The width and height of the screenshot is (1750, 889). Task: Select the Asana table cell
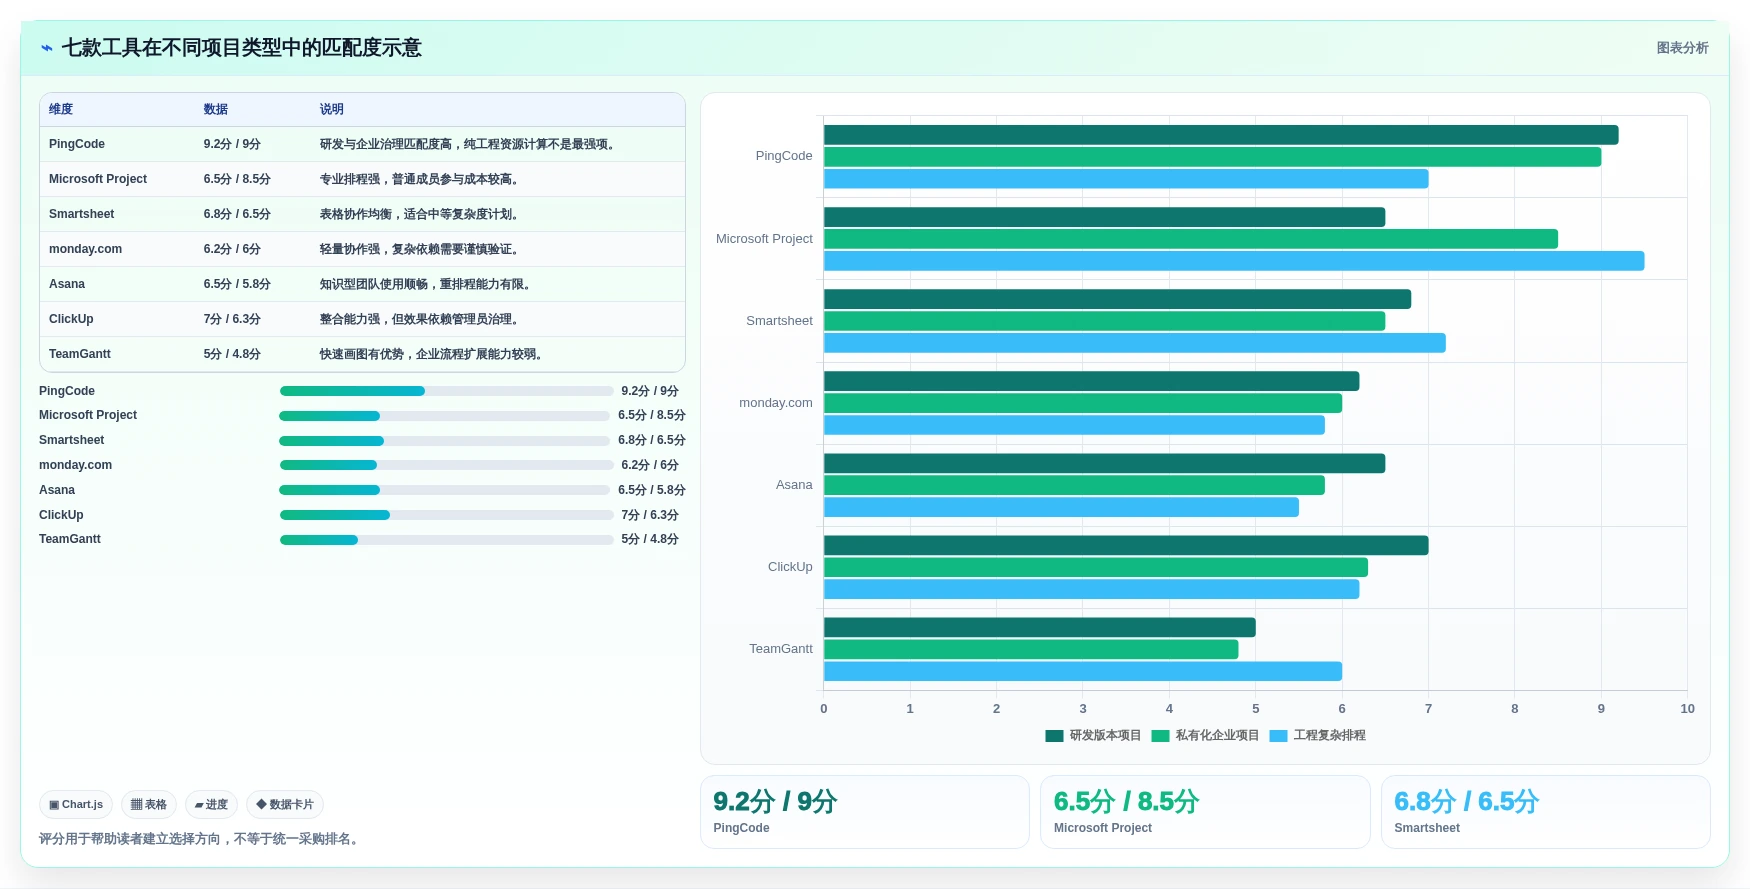[67, 284]
